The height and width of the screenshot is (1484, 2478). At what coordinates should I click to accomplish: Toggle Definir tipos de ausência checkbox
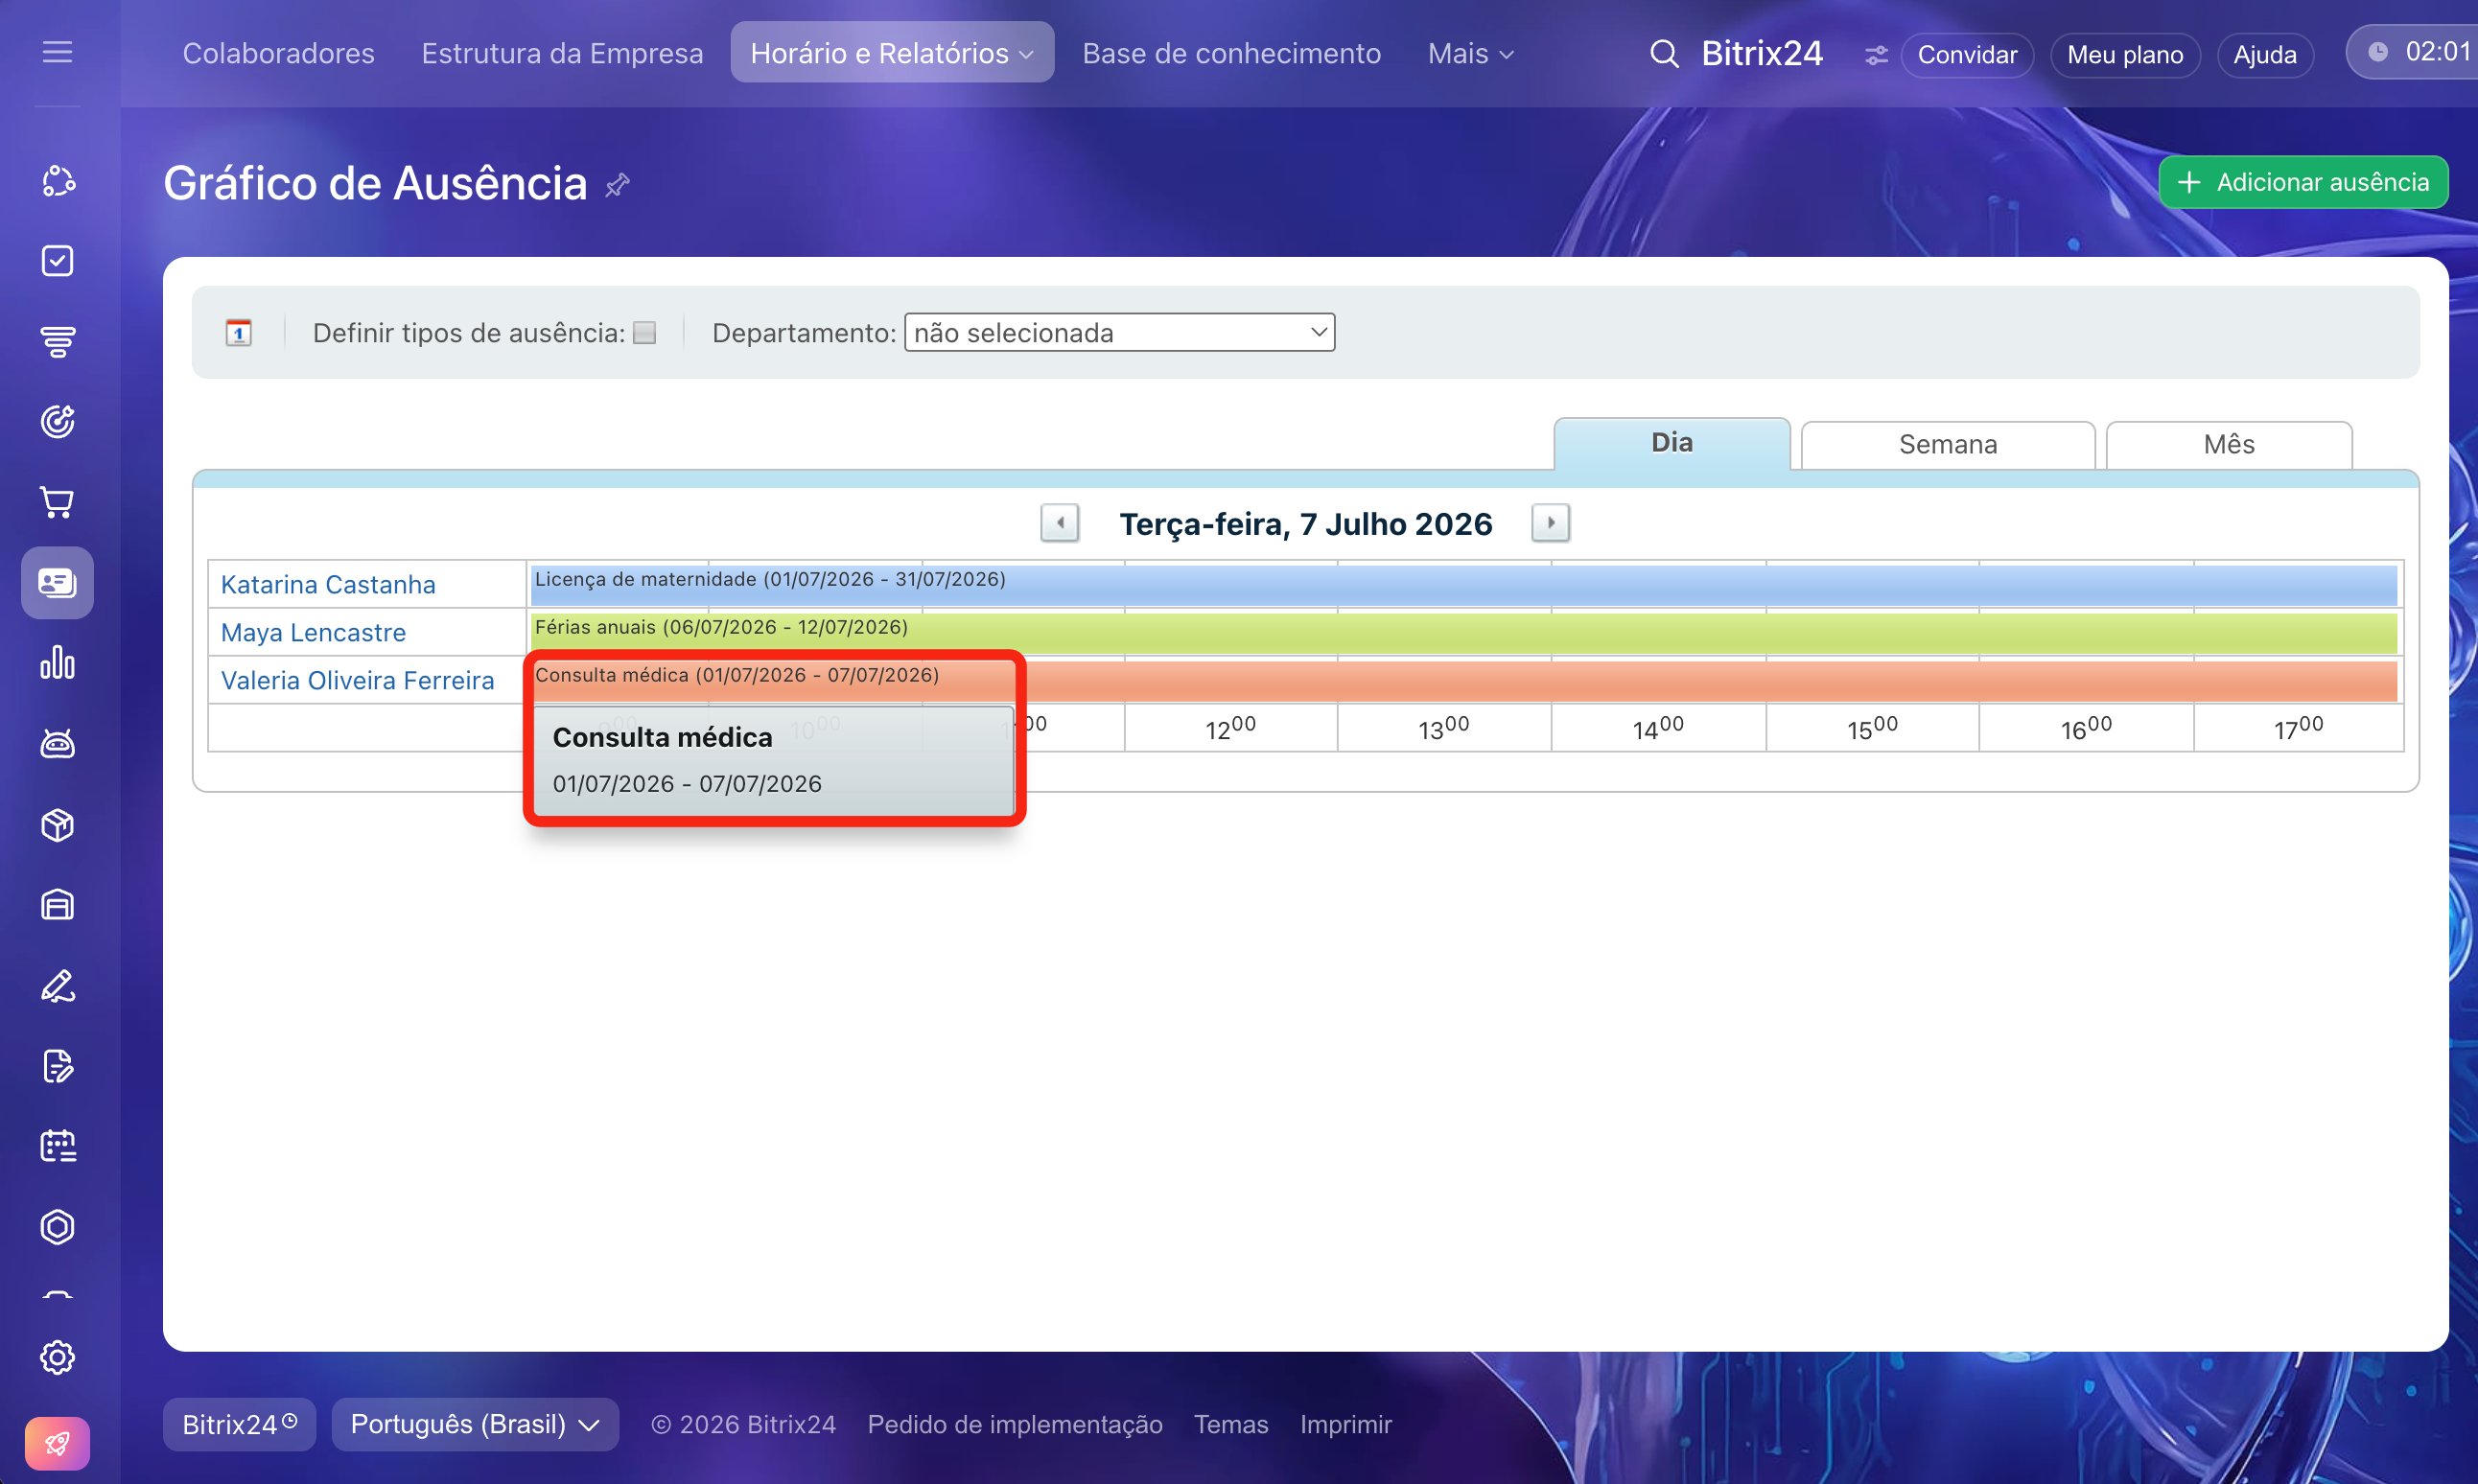[644, 333]
